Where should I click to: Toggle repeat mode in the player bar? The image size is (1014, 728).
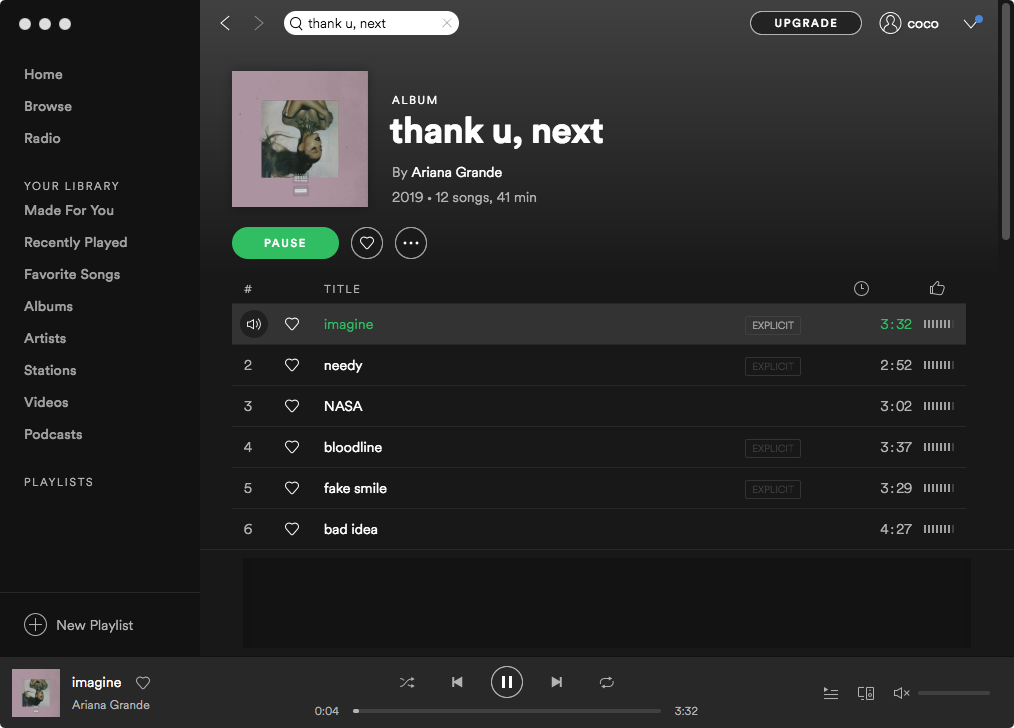coord(607,682)
